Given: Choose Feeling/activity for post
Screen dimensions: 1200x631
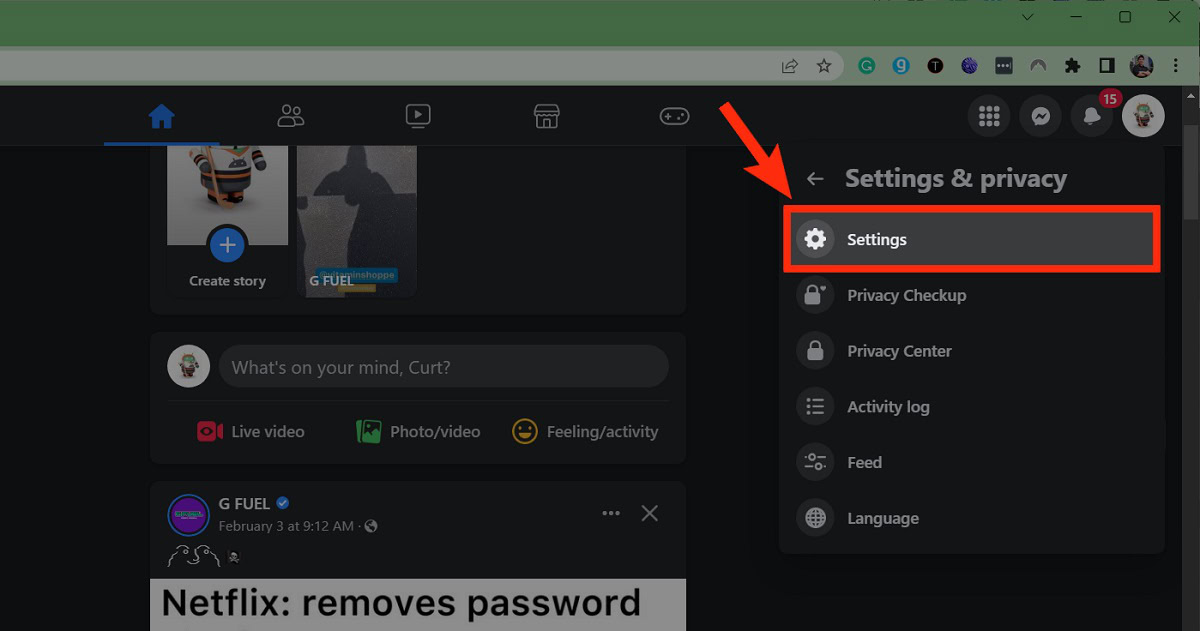Looking at the screenshot, I should [585, 432].
